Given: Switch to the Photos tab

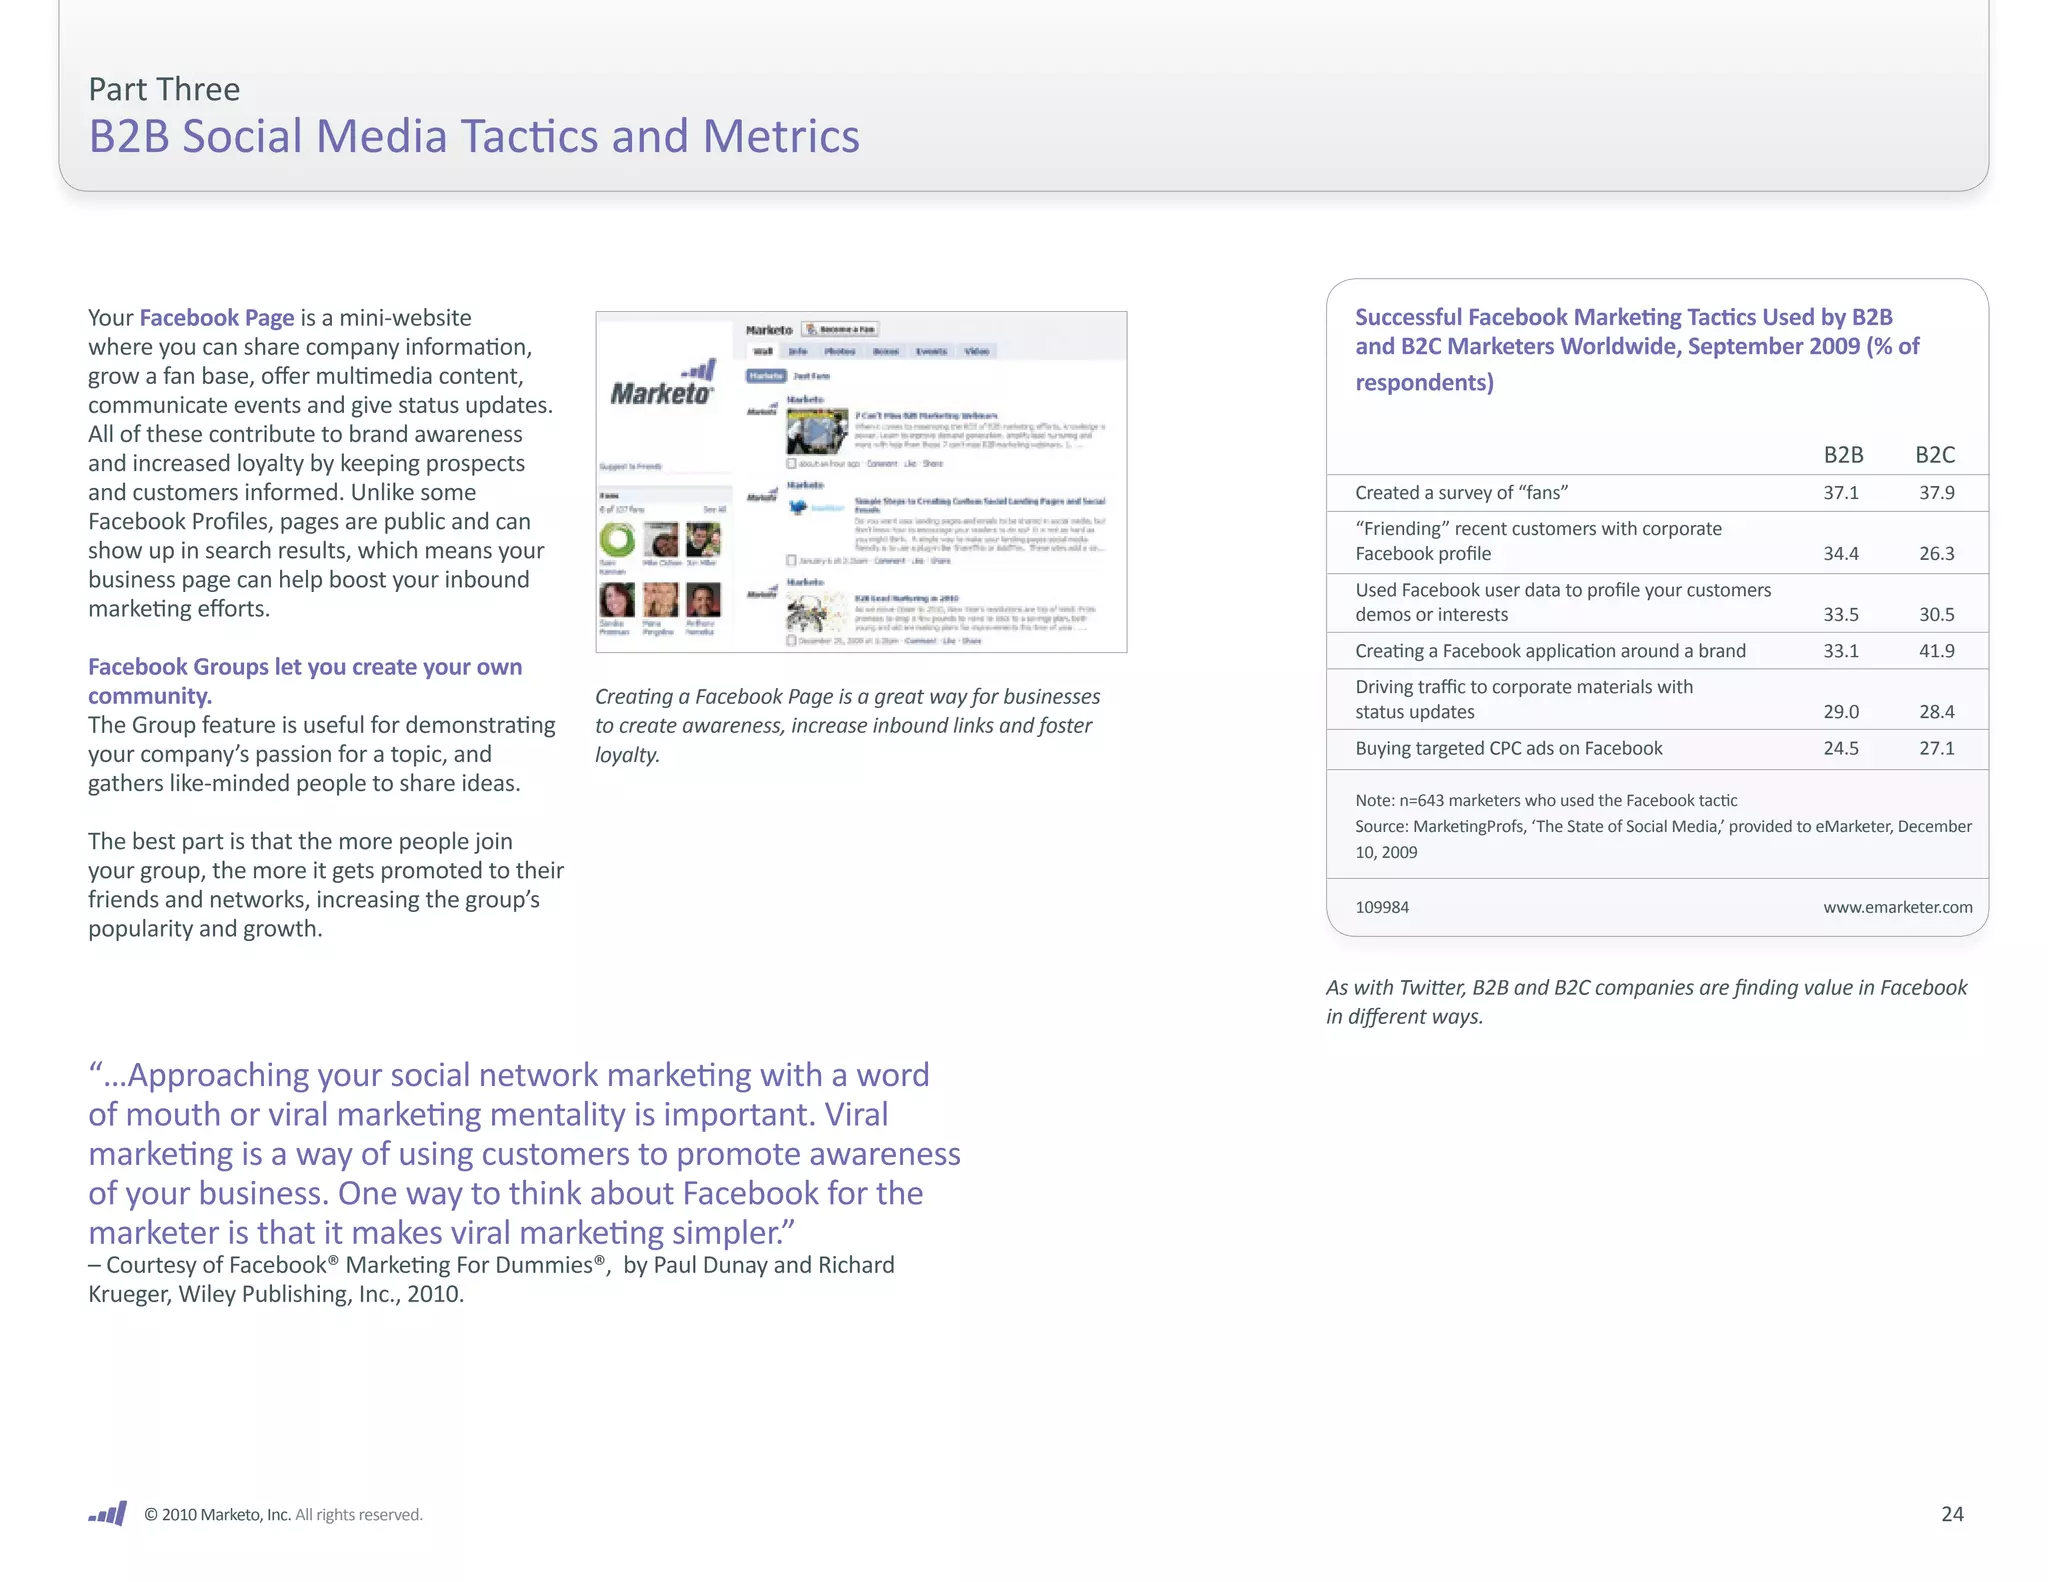Looking at the screenshot, I should coord(839,351).
